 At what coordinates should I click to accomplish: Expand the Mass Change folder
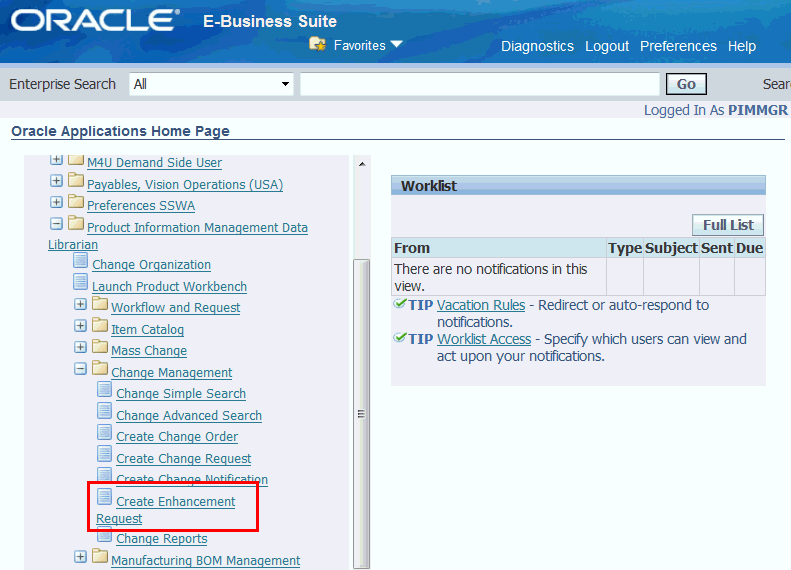click(80, 347)
